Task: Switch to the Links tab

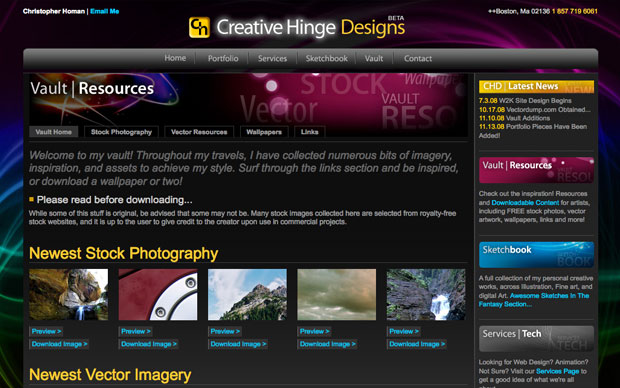Action: 309,132
